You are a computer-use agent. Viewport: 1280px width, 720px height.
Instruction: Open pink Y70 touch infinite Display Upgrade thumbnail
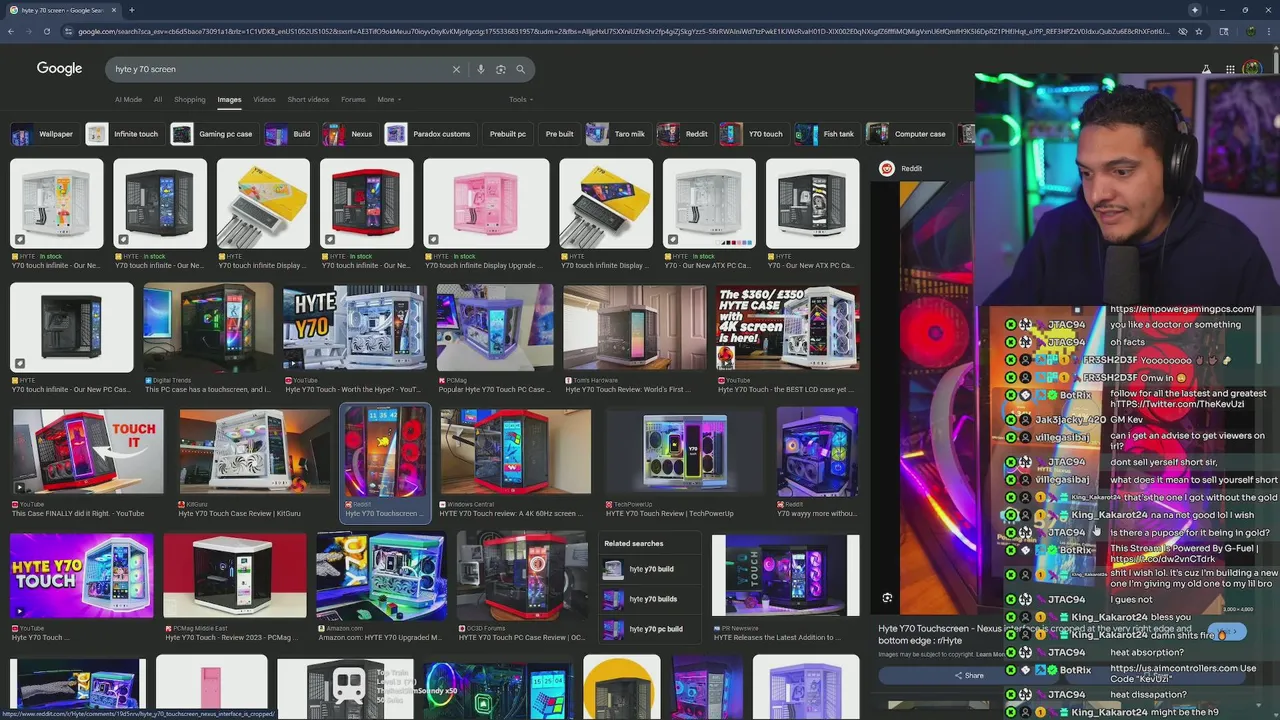[x=486, y=204]
